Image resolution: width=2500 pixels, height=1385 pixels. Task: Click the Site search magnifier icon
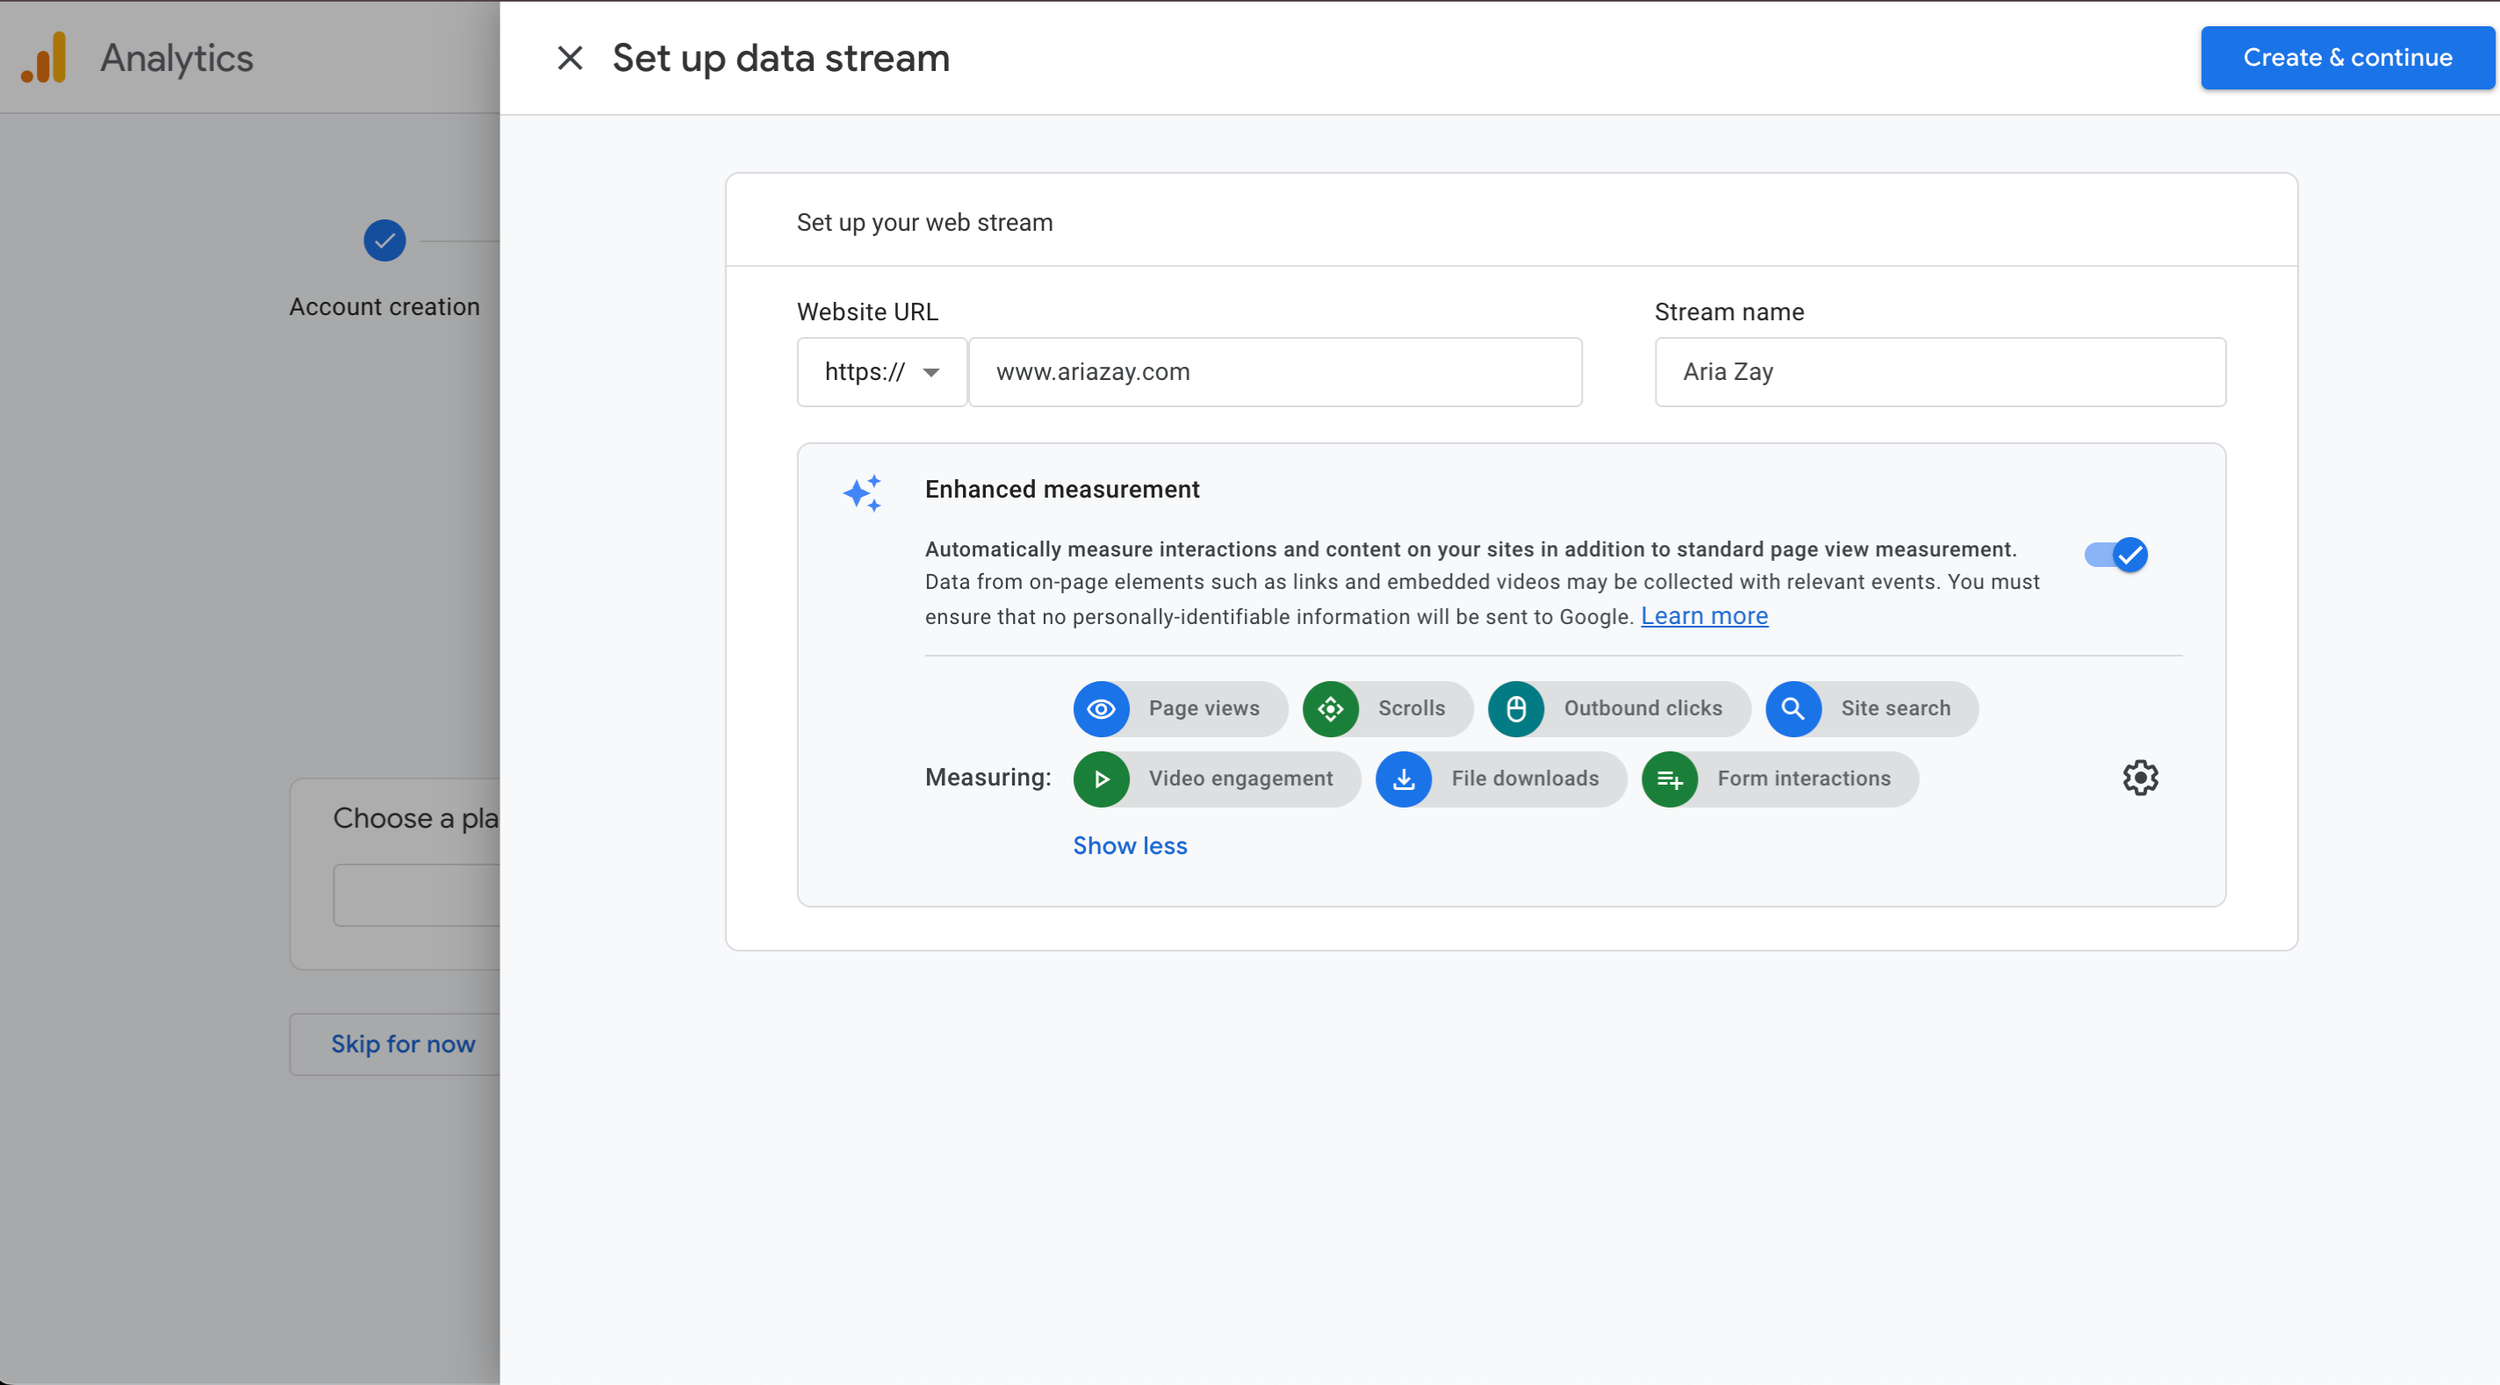pos(1793,709)
